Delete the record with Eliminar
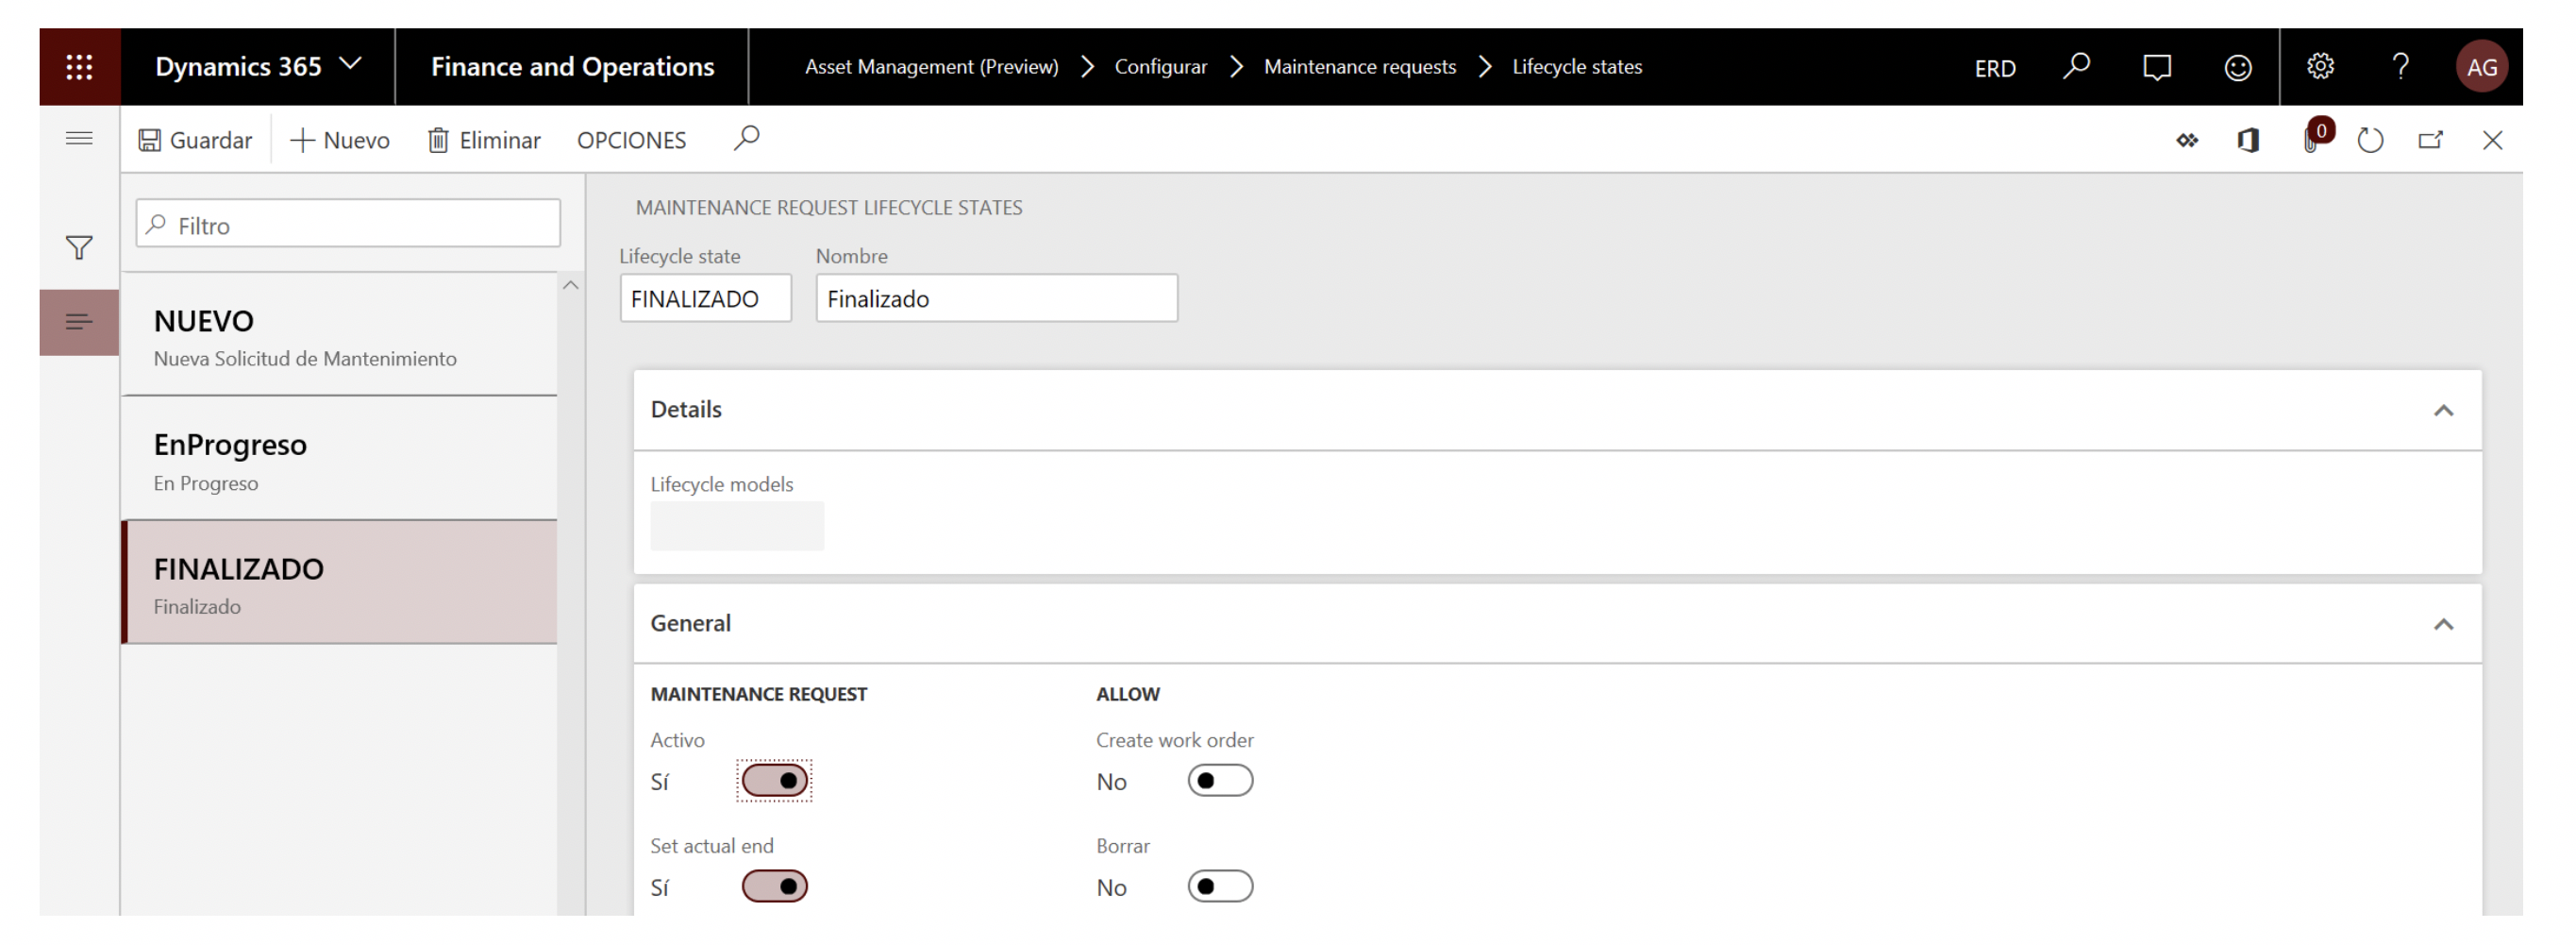This screenshot has width=2576, height=945. pos(484,140)
